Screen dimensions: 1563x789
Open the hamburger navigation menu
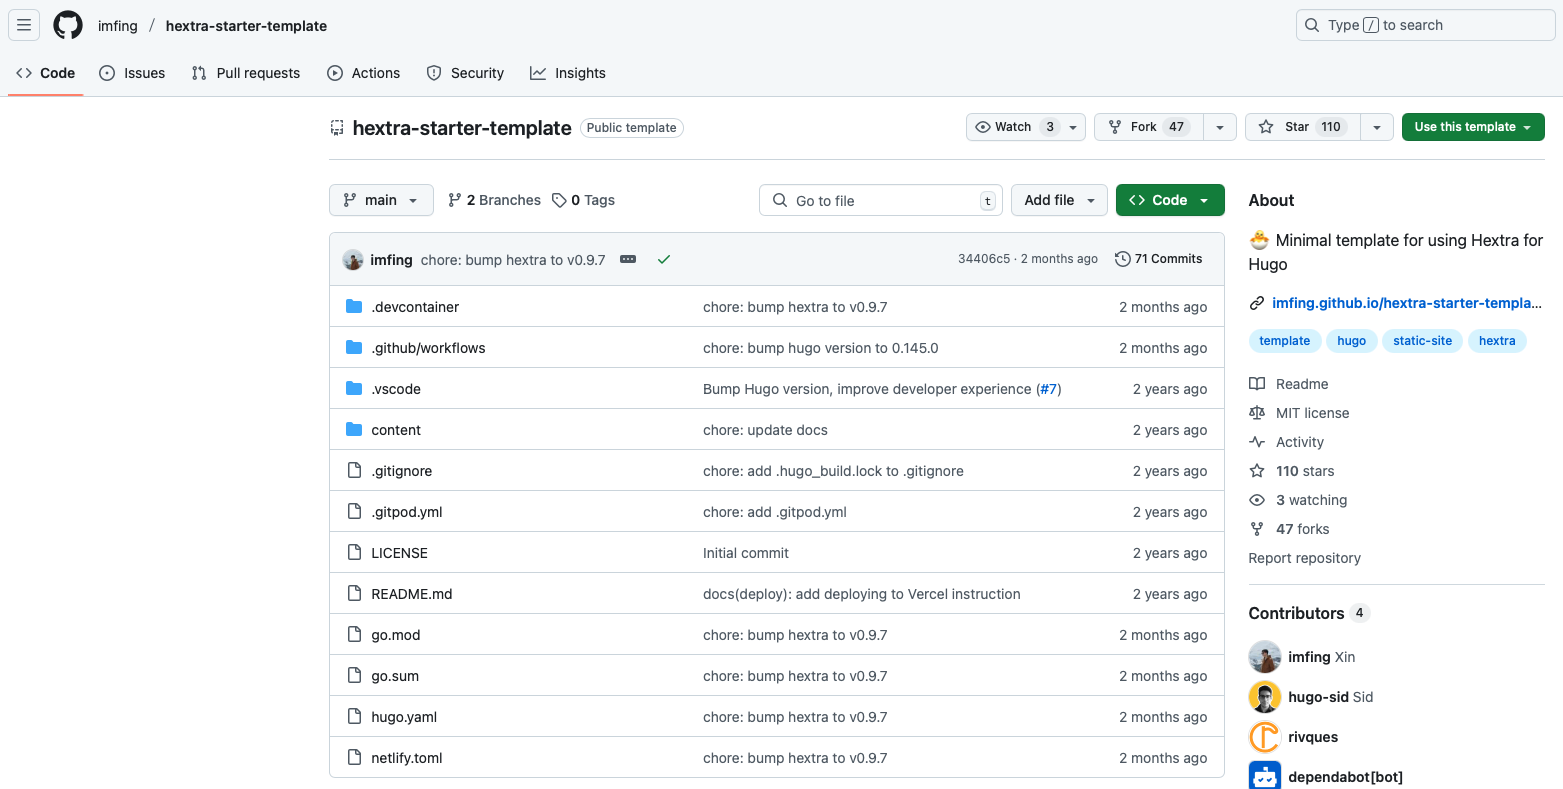[24, 25]
